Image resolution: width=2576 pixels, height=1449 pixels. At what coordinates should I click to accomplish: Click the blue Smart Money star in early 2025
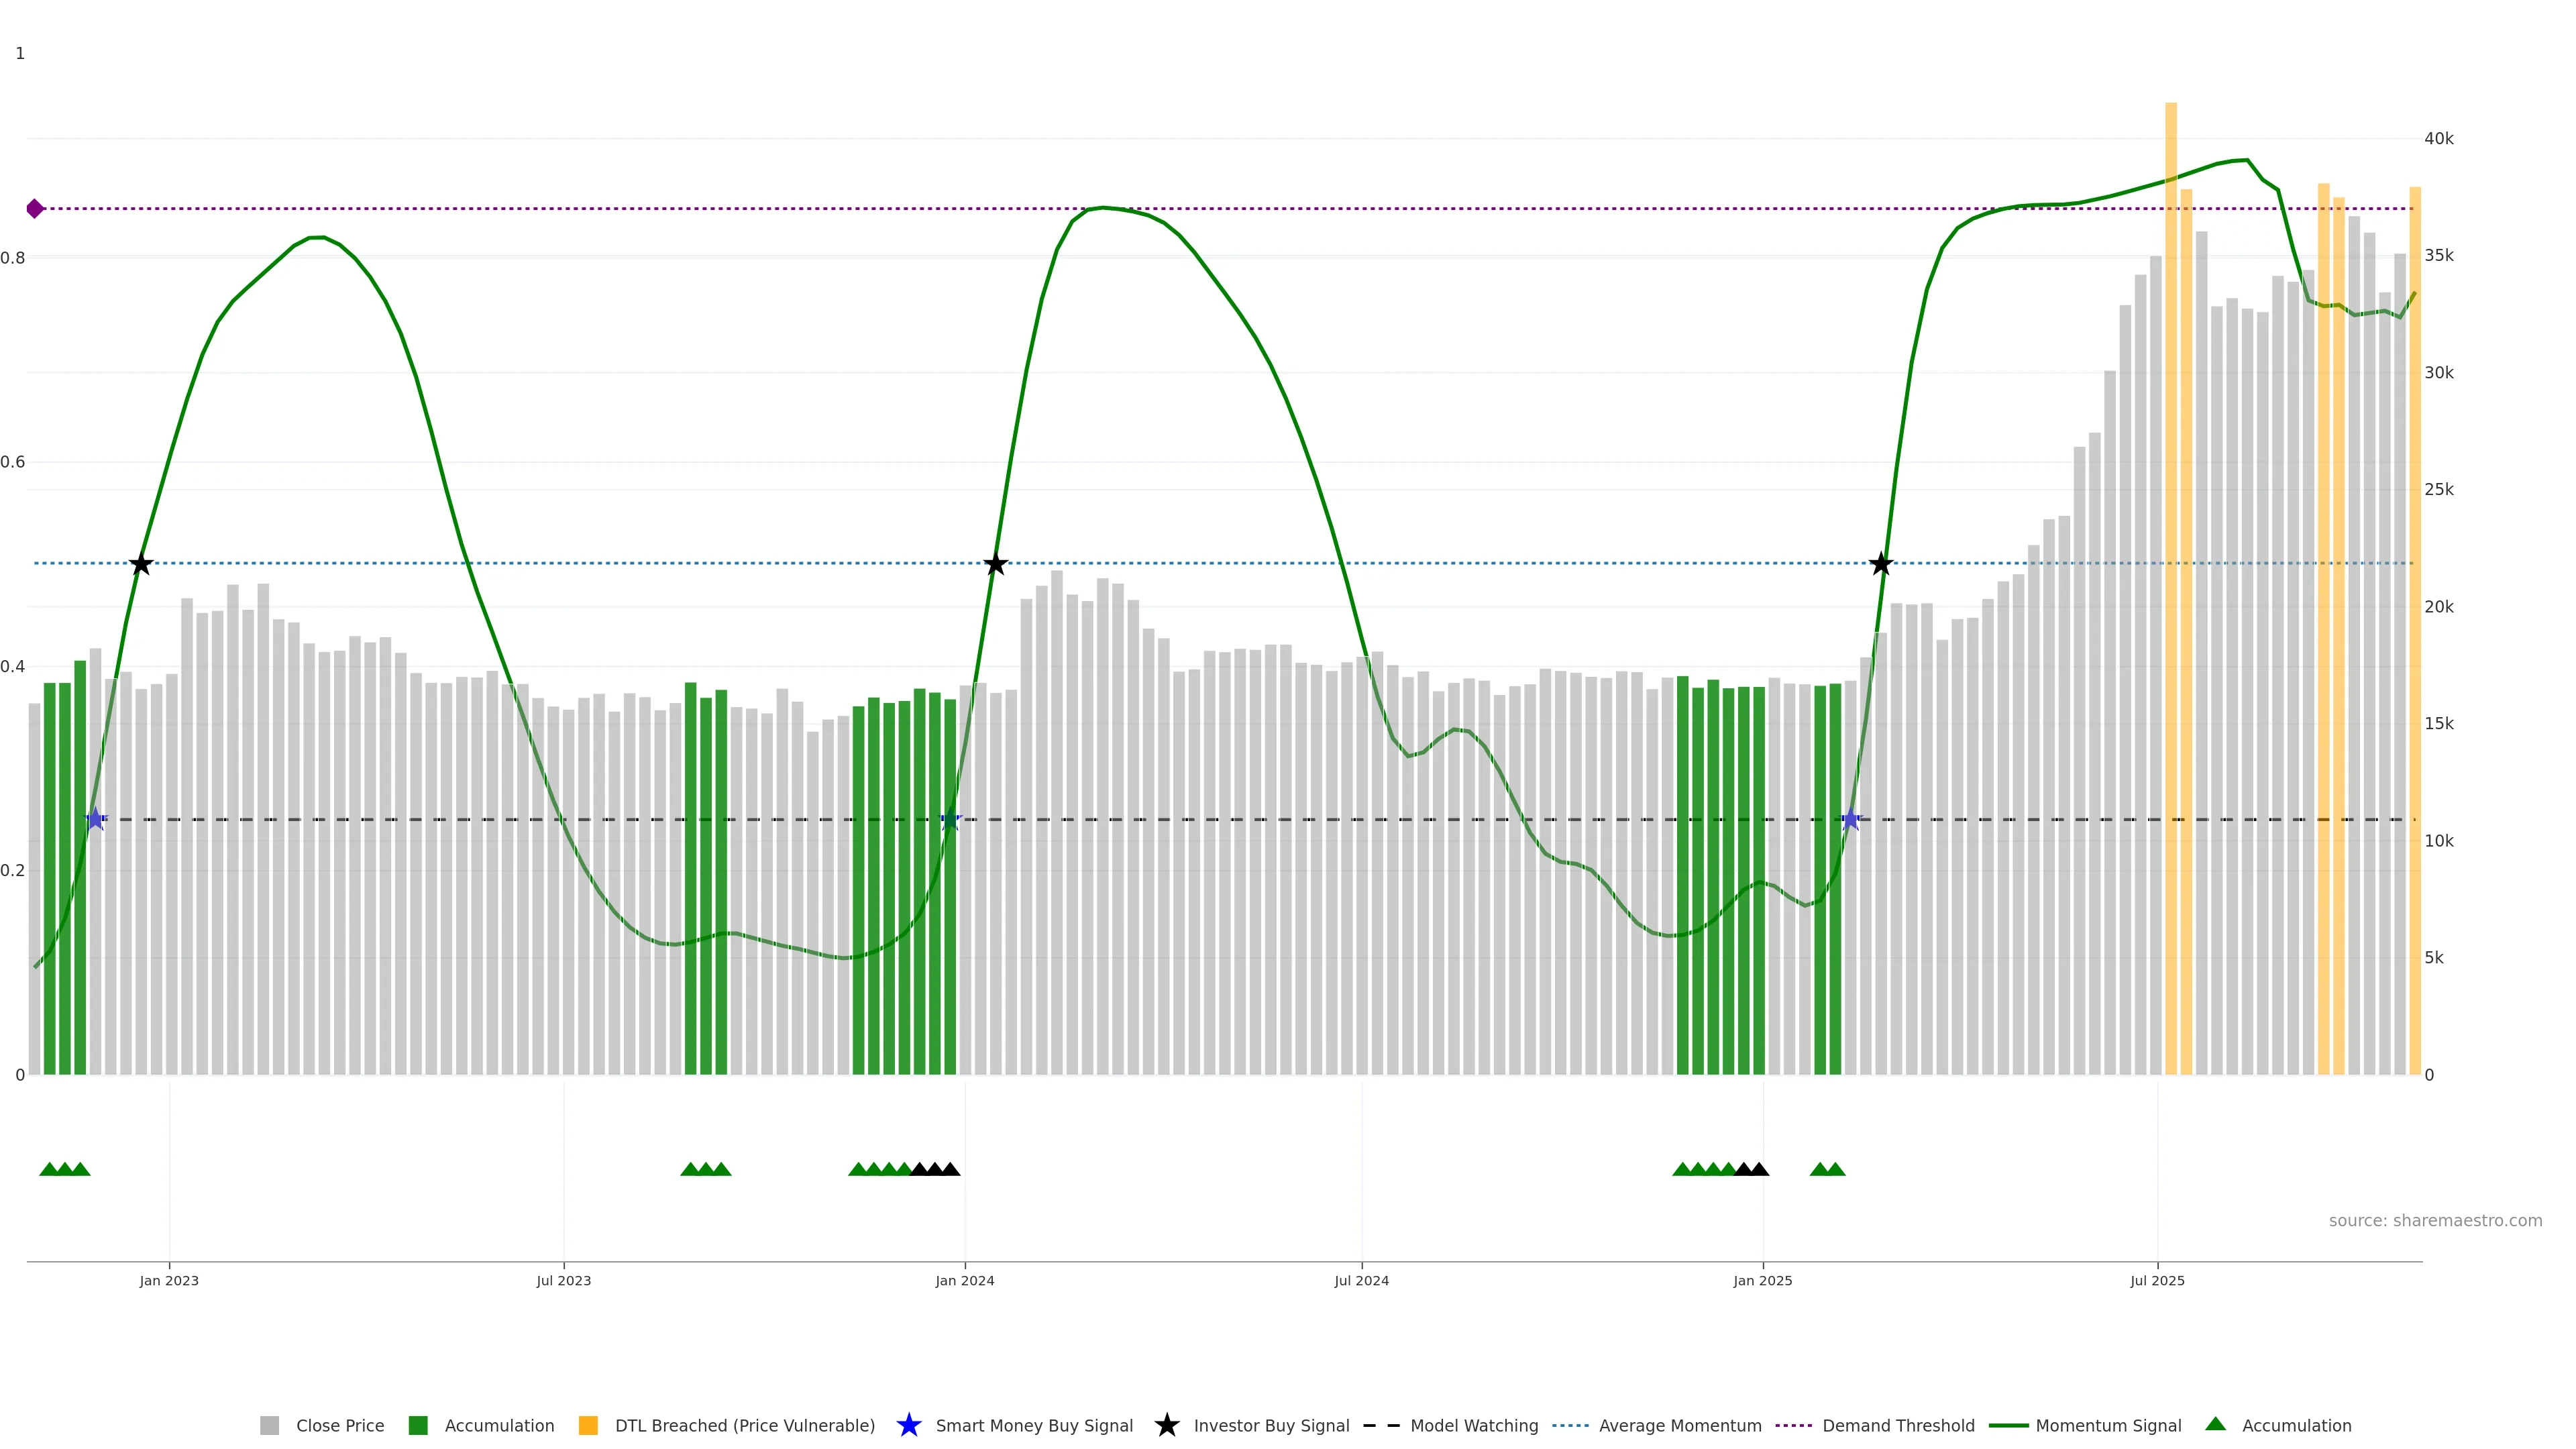1851,819
